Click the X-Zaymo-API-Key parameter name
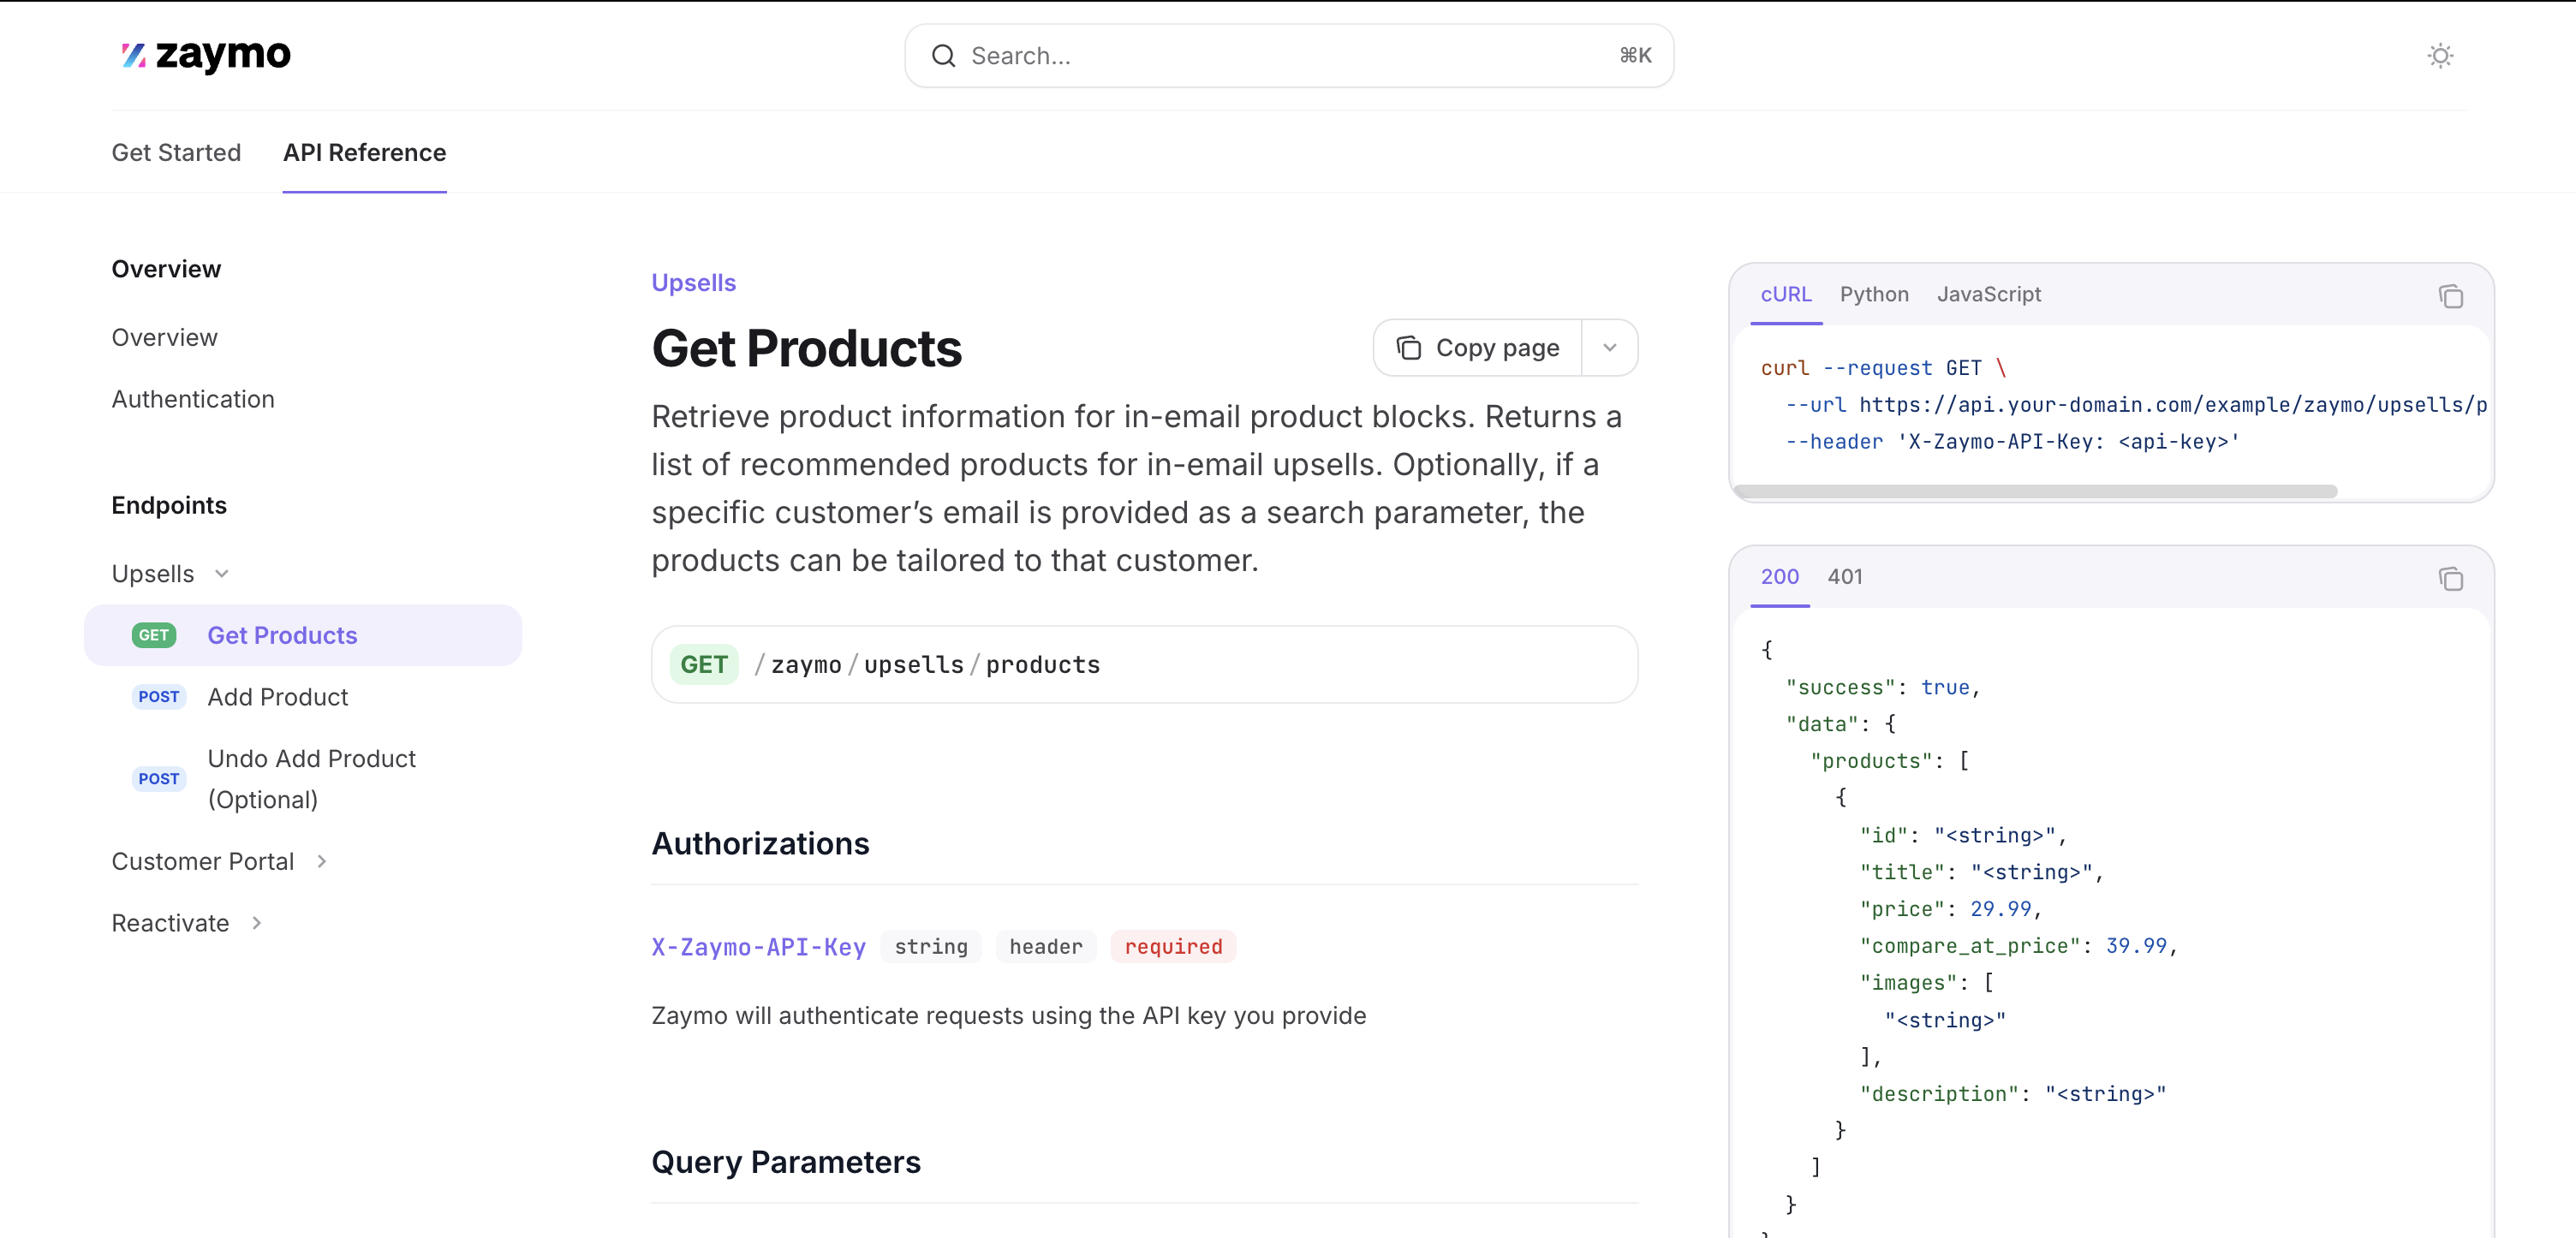 coord(759,947)
